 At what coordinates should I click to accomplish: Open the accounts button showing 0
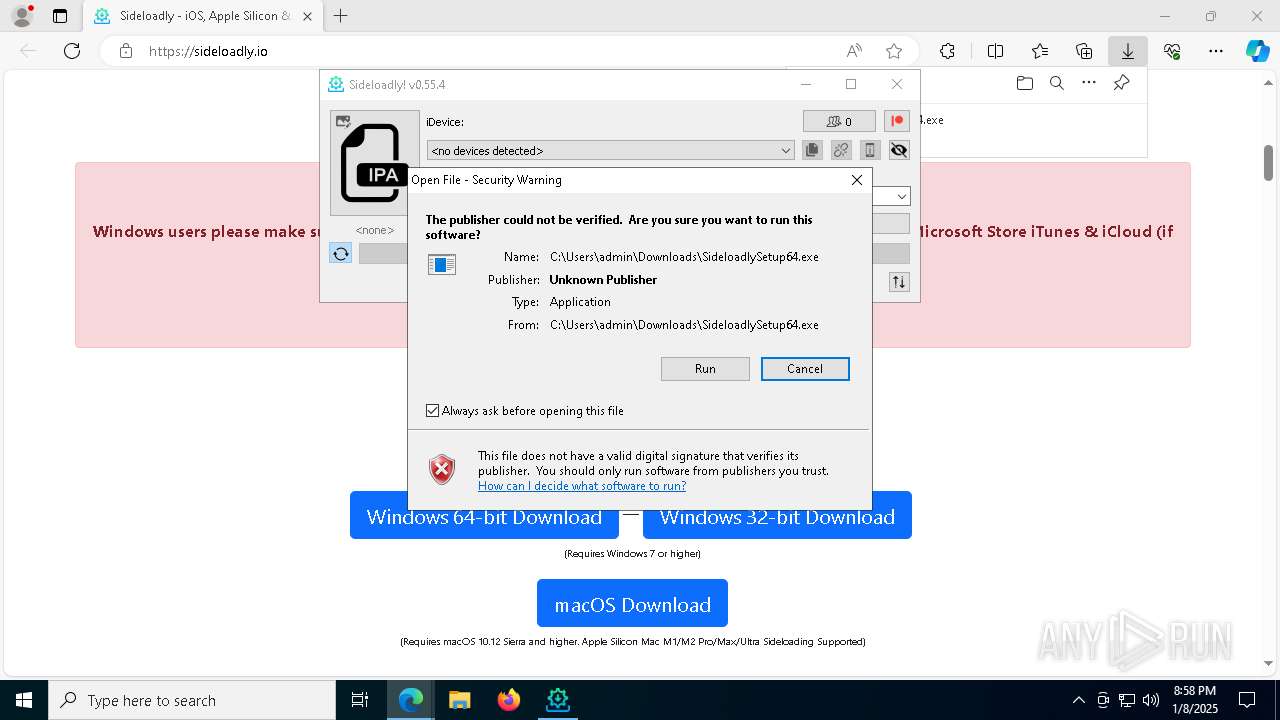pos(839,121)
